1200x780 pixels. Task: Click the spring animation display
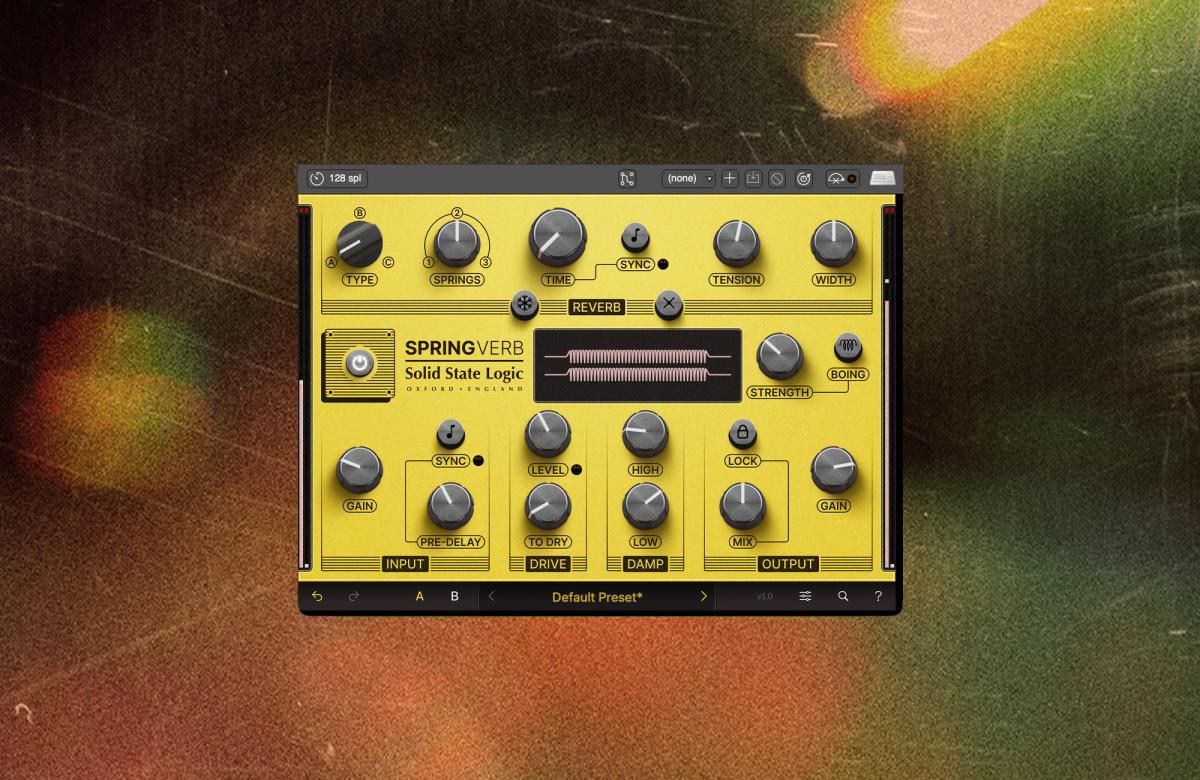(638, 366)
